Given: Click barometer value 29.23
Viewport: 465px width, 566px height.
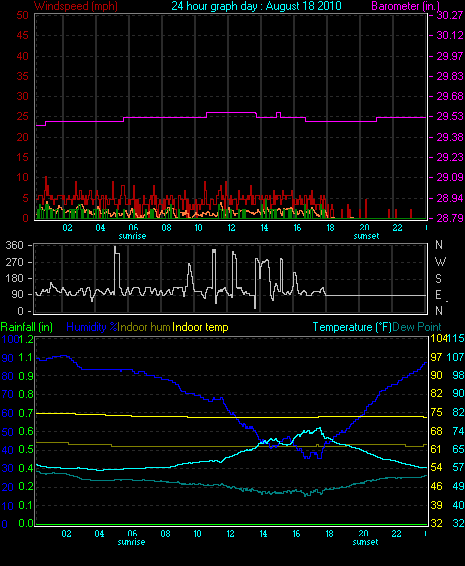Looking at the screenshot, I should click(x=450, y=157).
